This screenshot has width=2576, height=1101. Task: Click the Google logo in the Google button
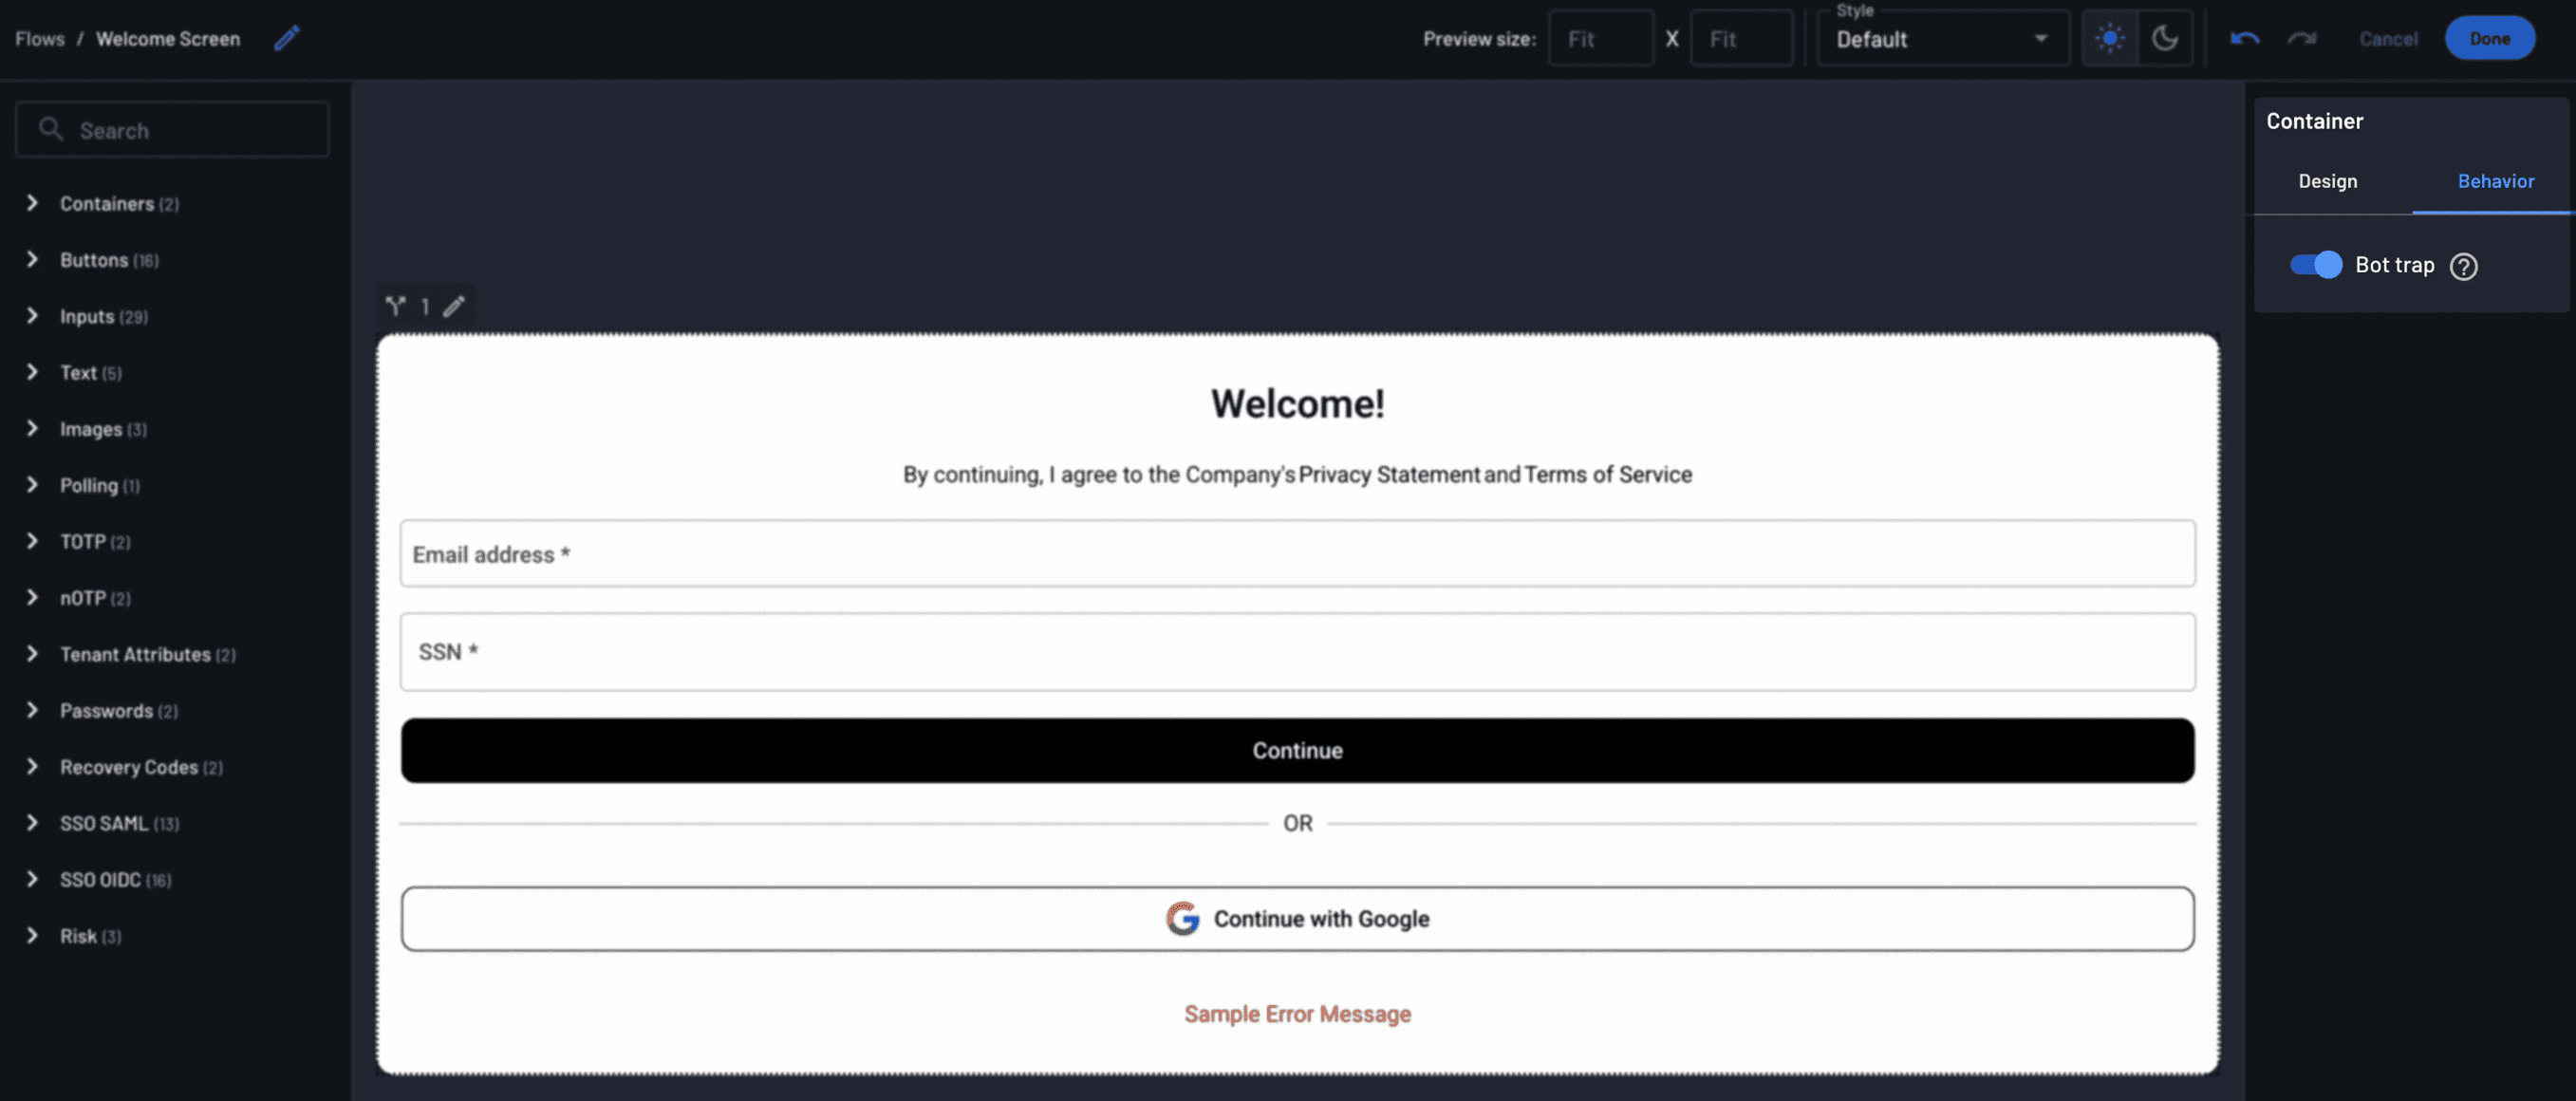(1182, 918)
